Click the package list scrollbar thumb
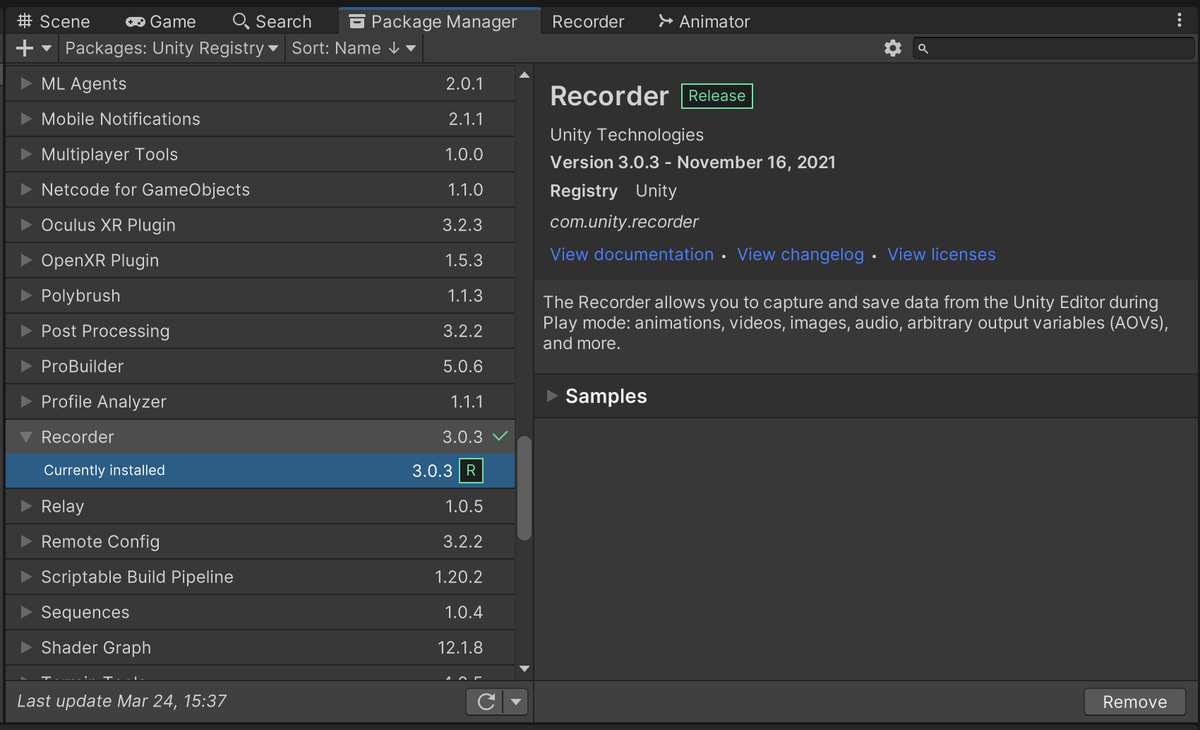The height and width of the screenshot is (730, 1200). (x=525, y=488)
